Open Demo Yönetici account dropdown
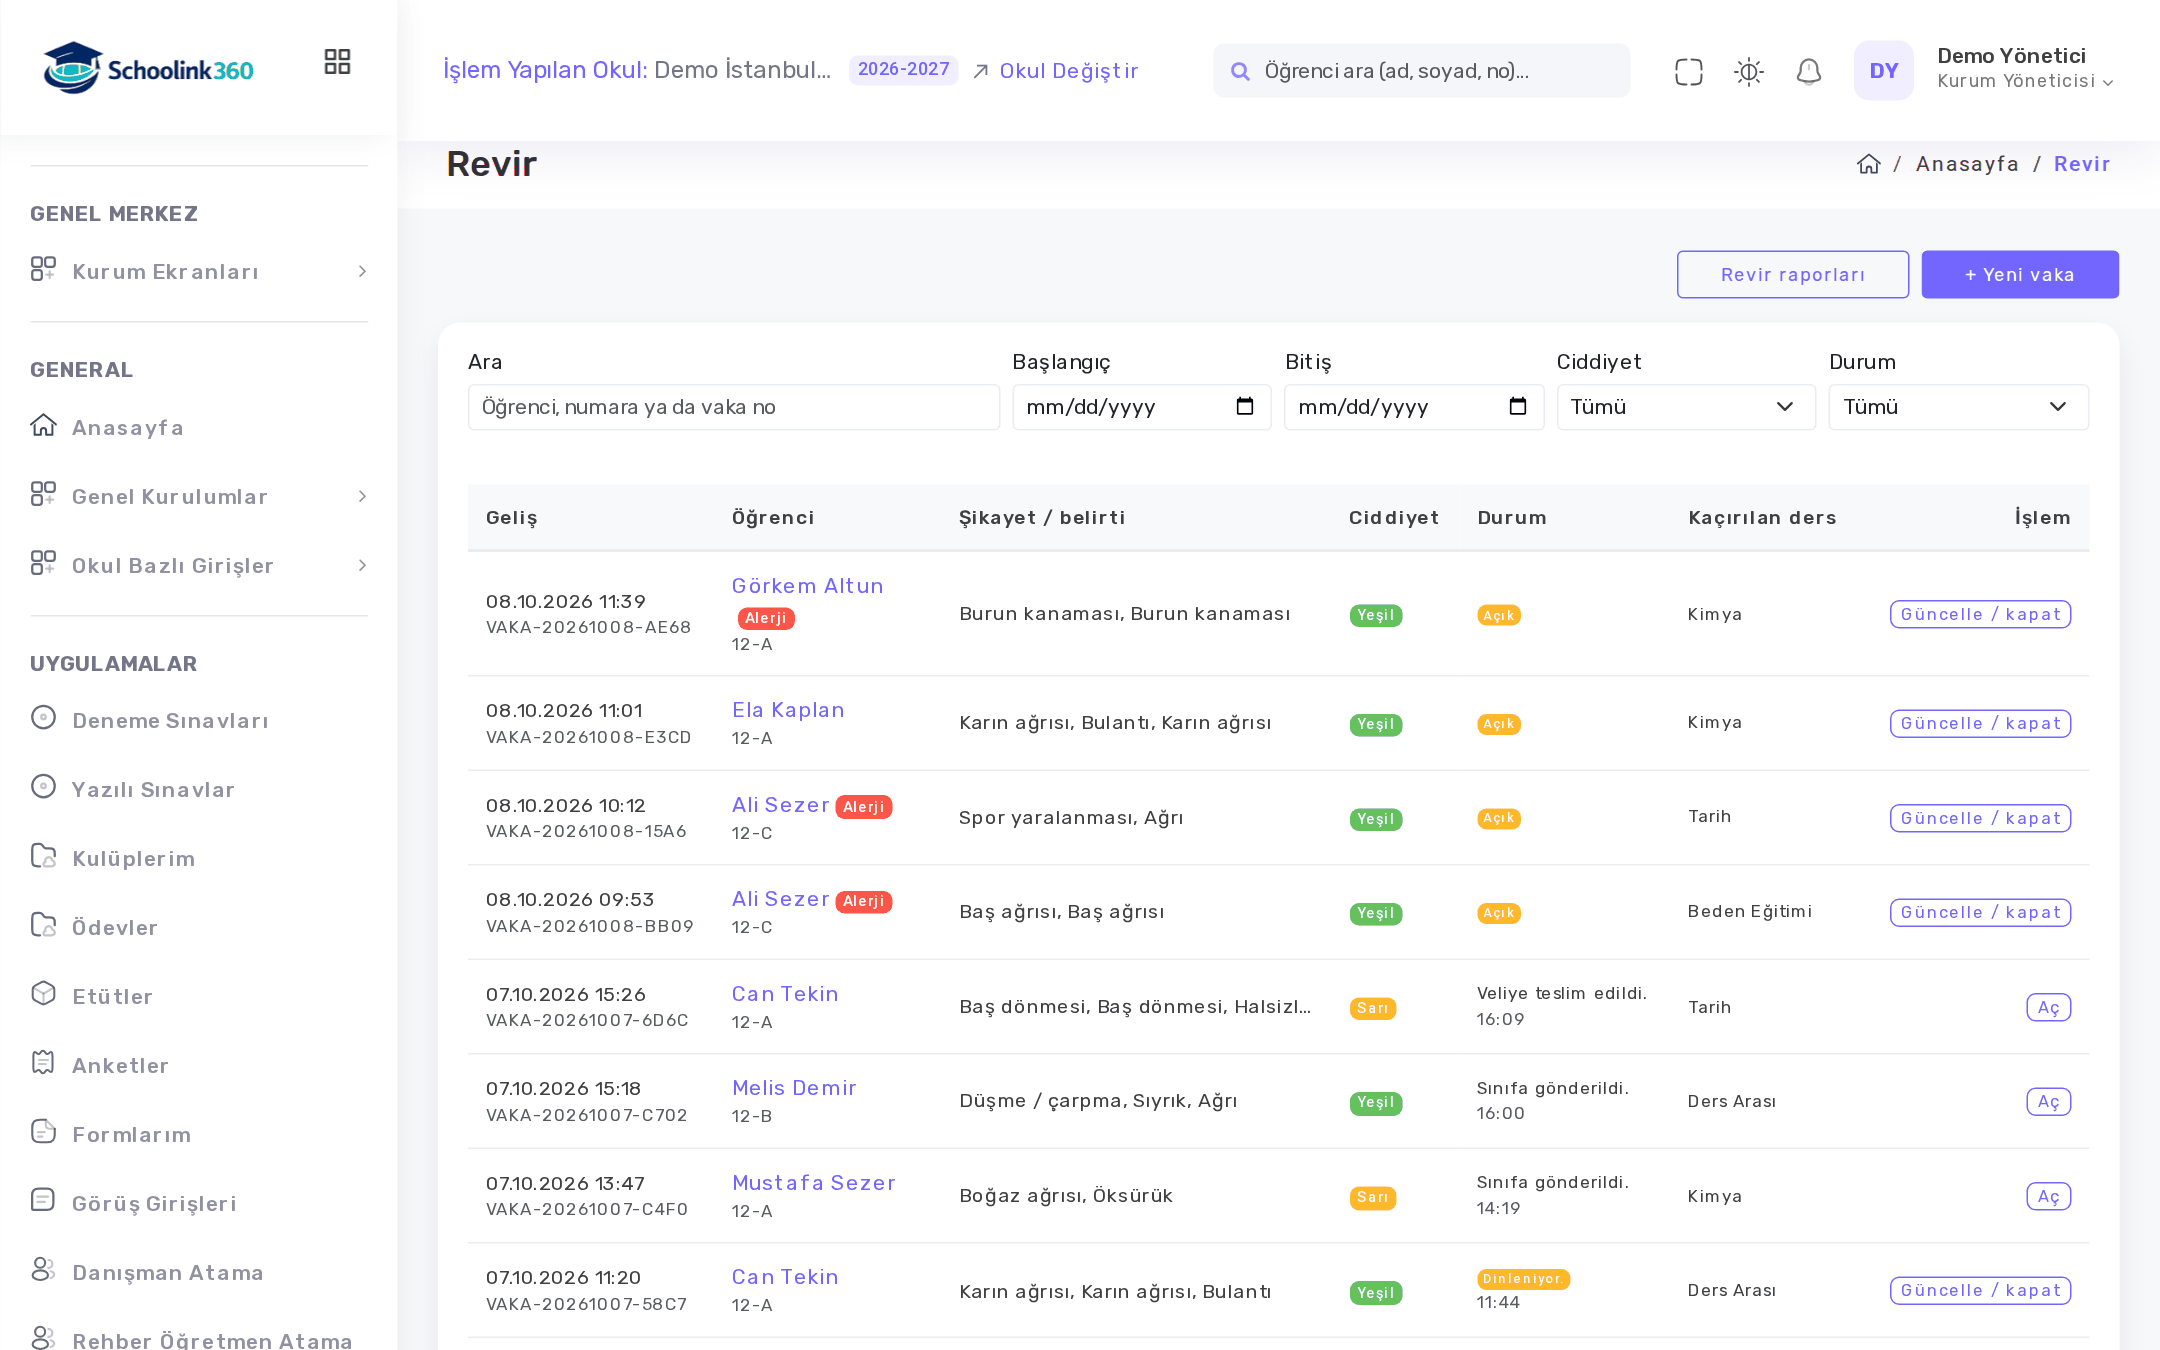 pyautogui.click(x=2025, y=69)
